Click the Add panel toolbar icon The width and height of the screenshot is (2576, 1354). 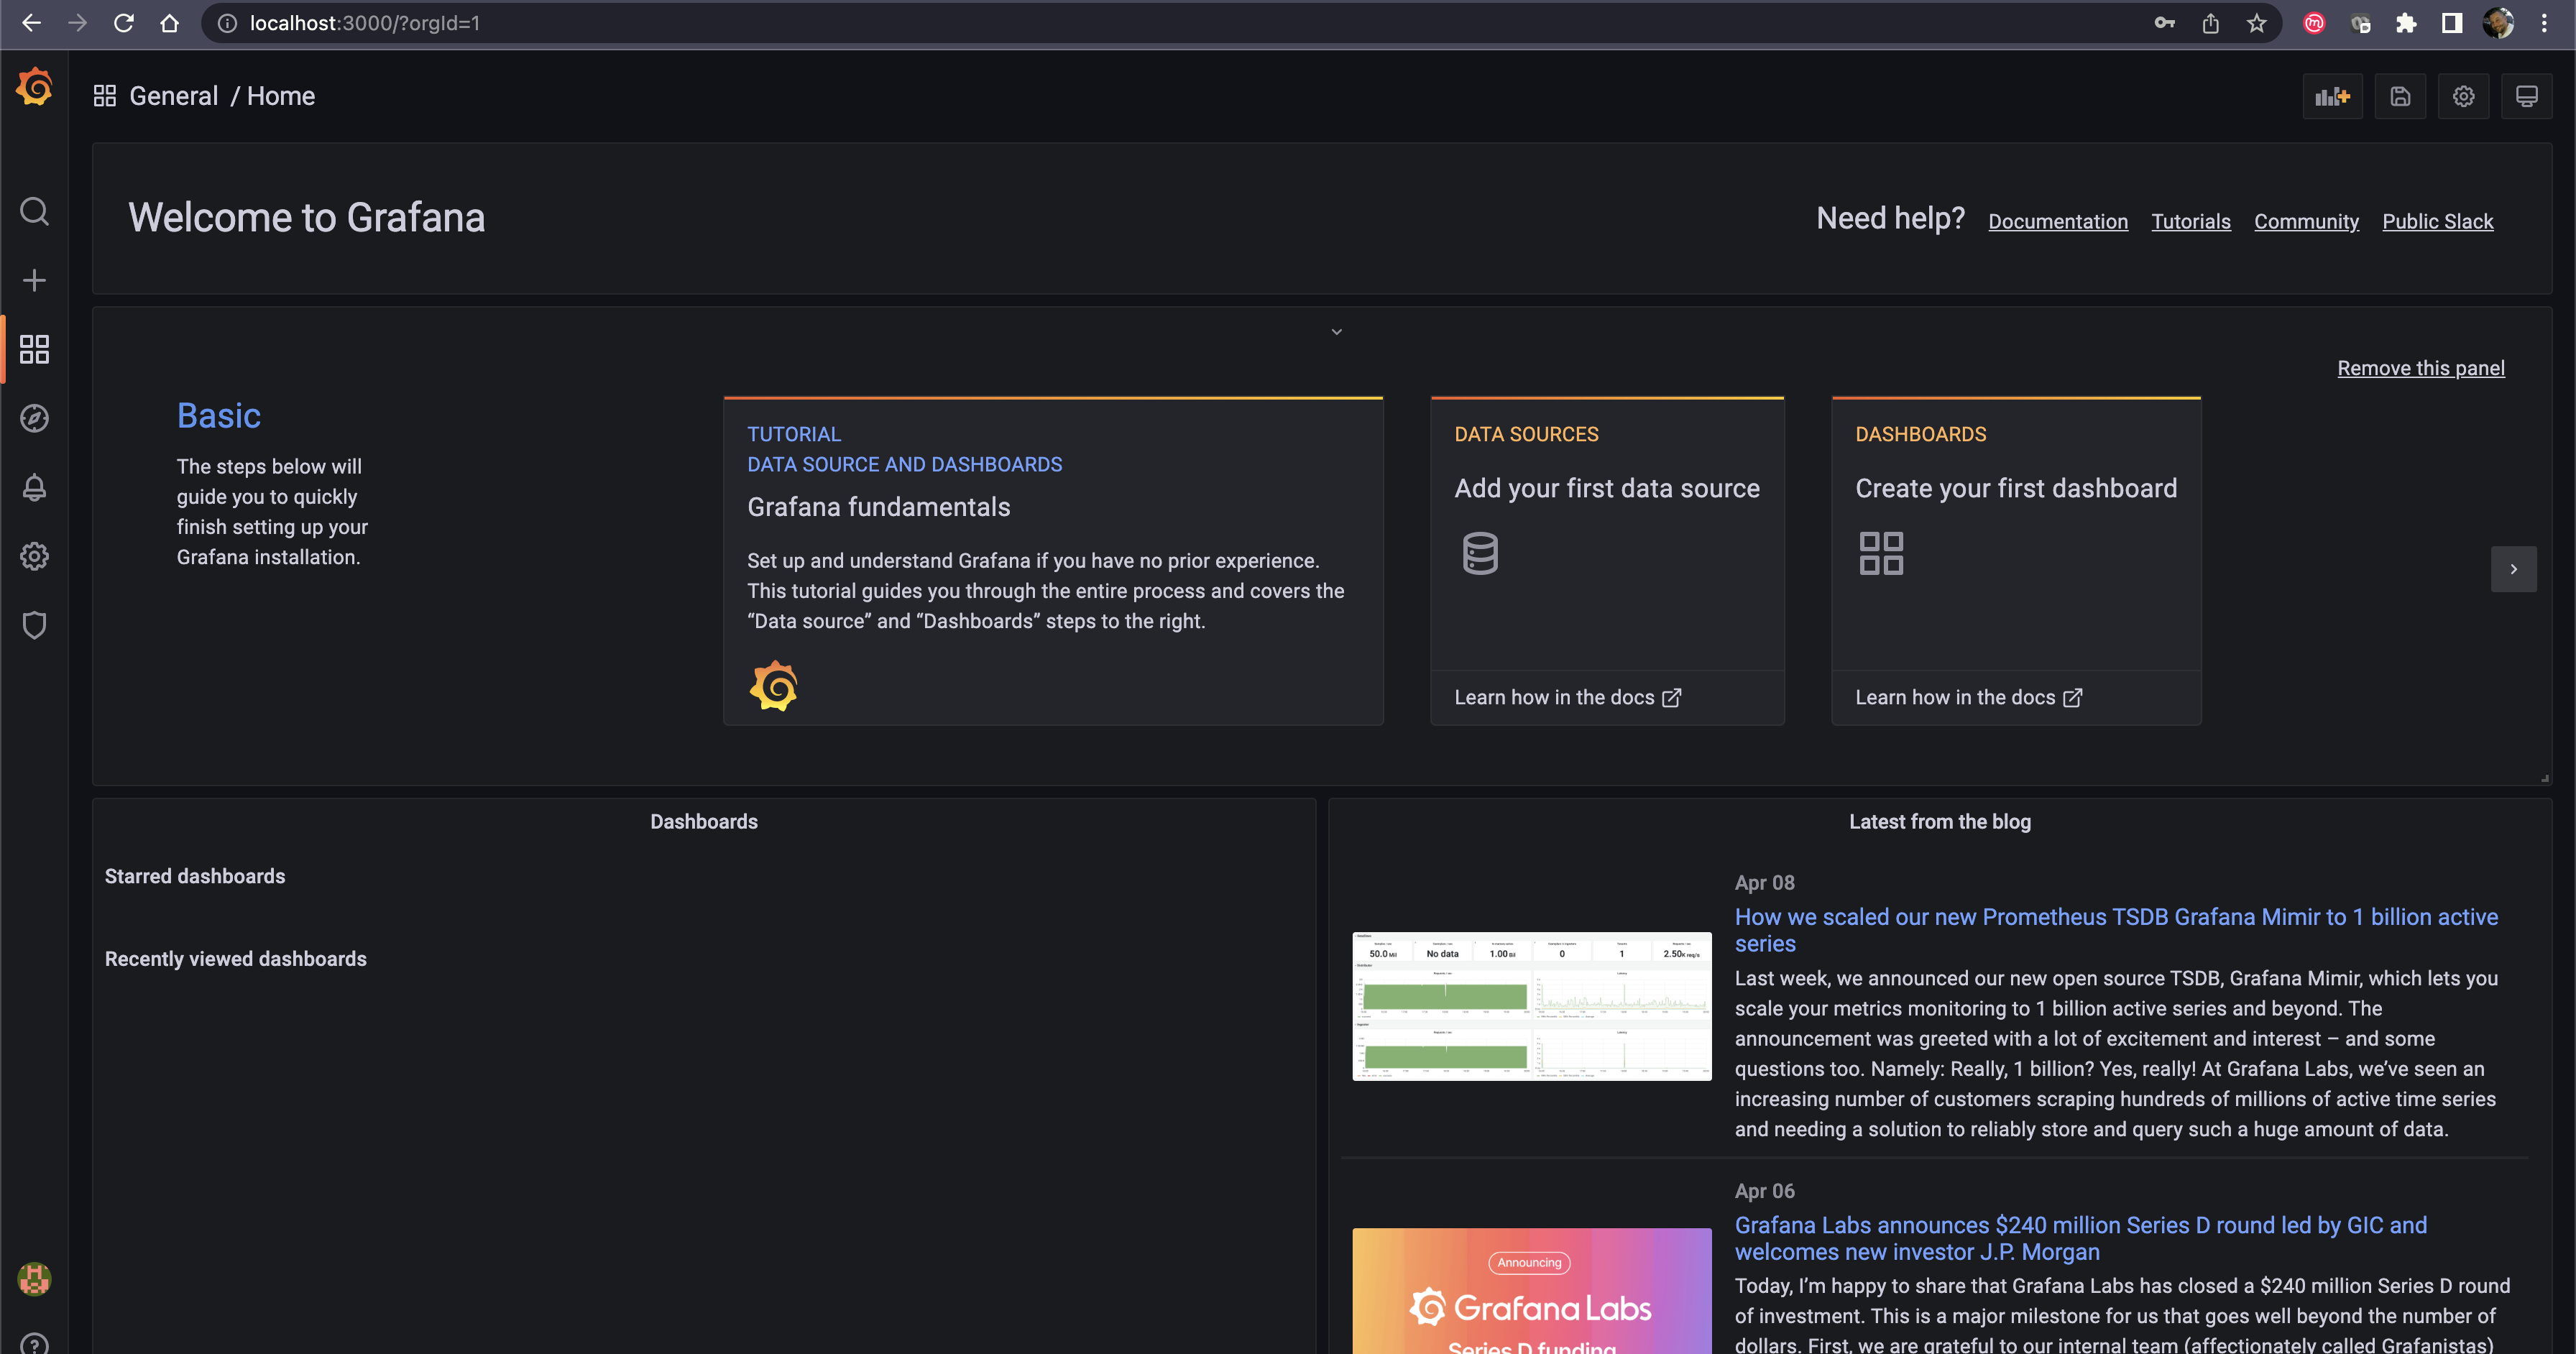2332,96
